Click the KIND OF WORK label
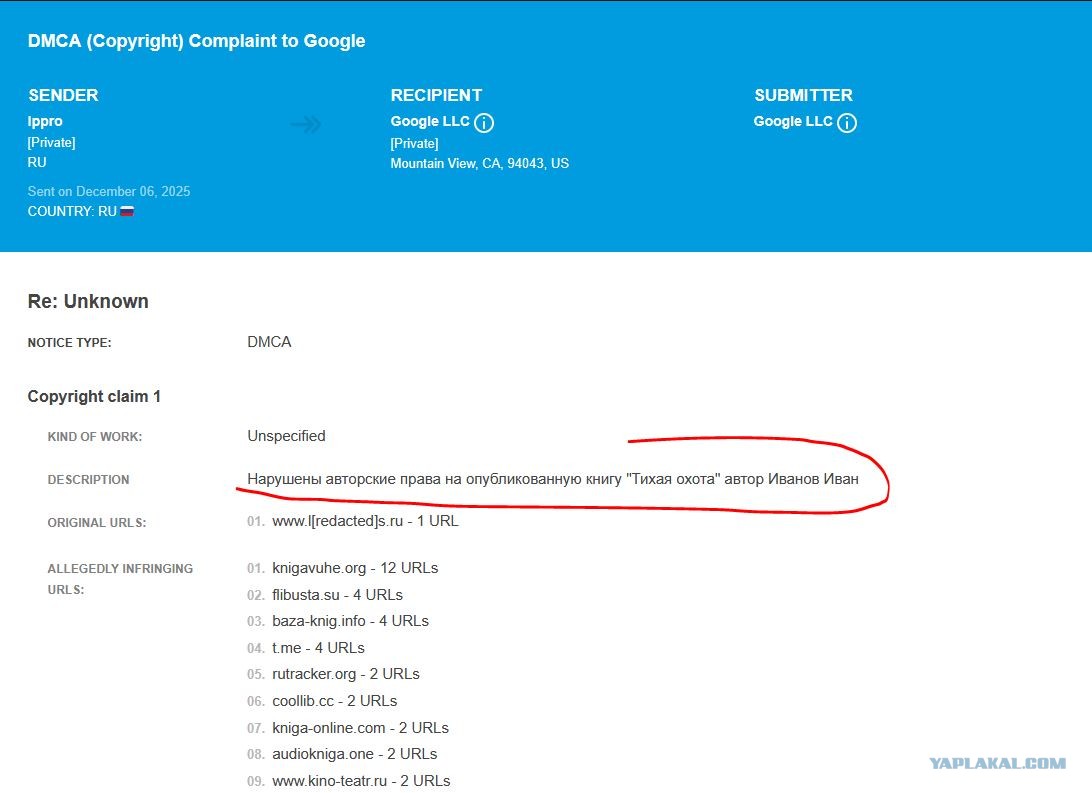 [95, 437]
